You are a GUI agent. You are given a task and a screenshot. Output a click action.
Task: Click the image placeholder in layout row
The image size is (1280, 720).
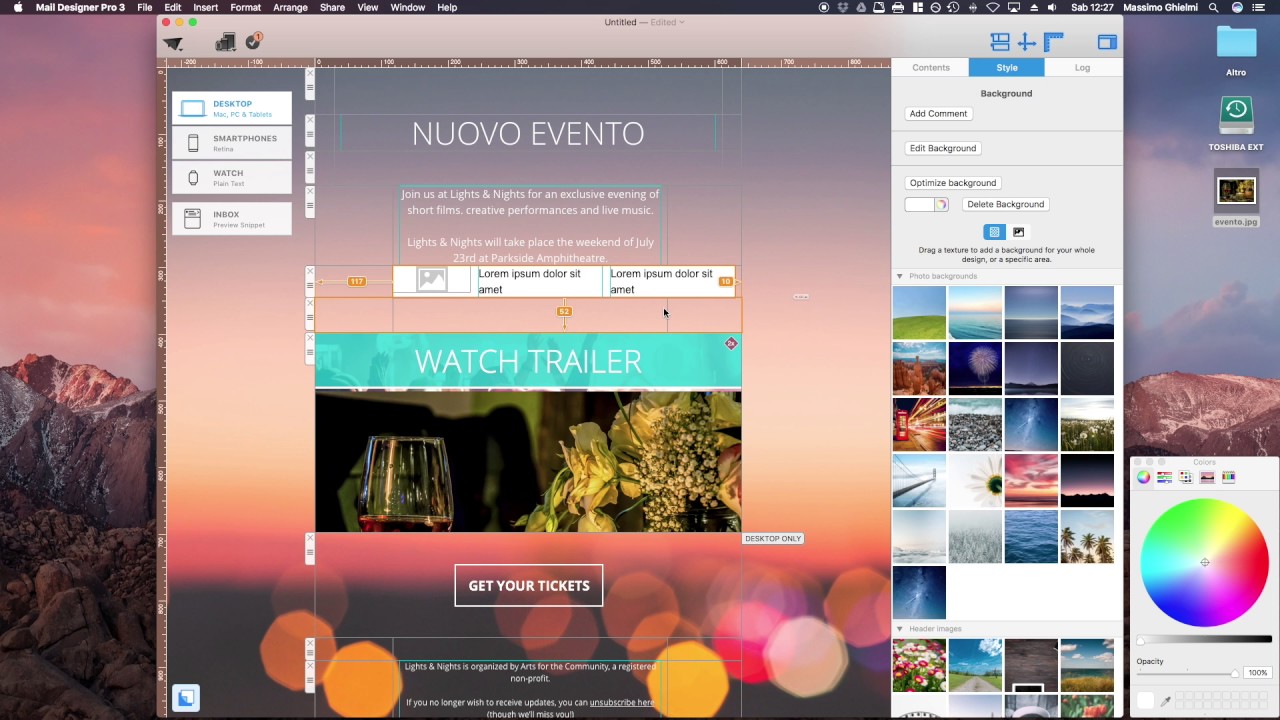(432, 280)
